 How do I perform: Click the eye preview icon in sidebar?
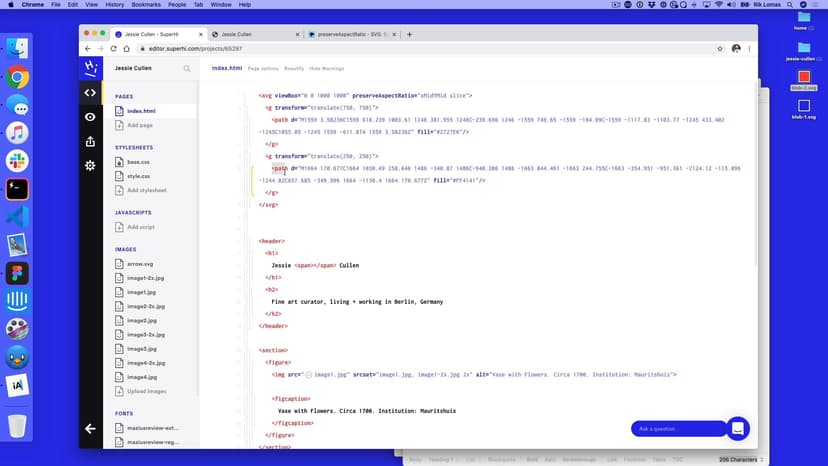(x=90, y=117)
